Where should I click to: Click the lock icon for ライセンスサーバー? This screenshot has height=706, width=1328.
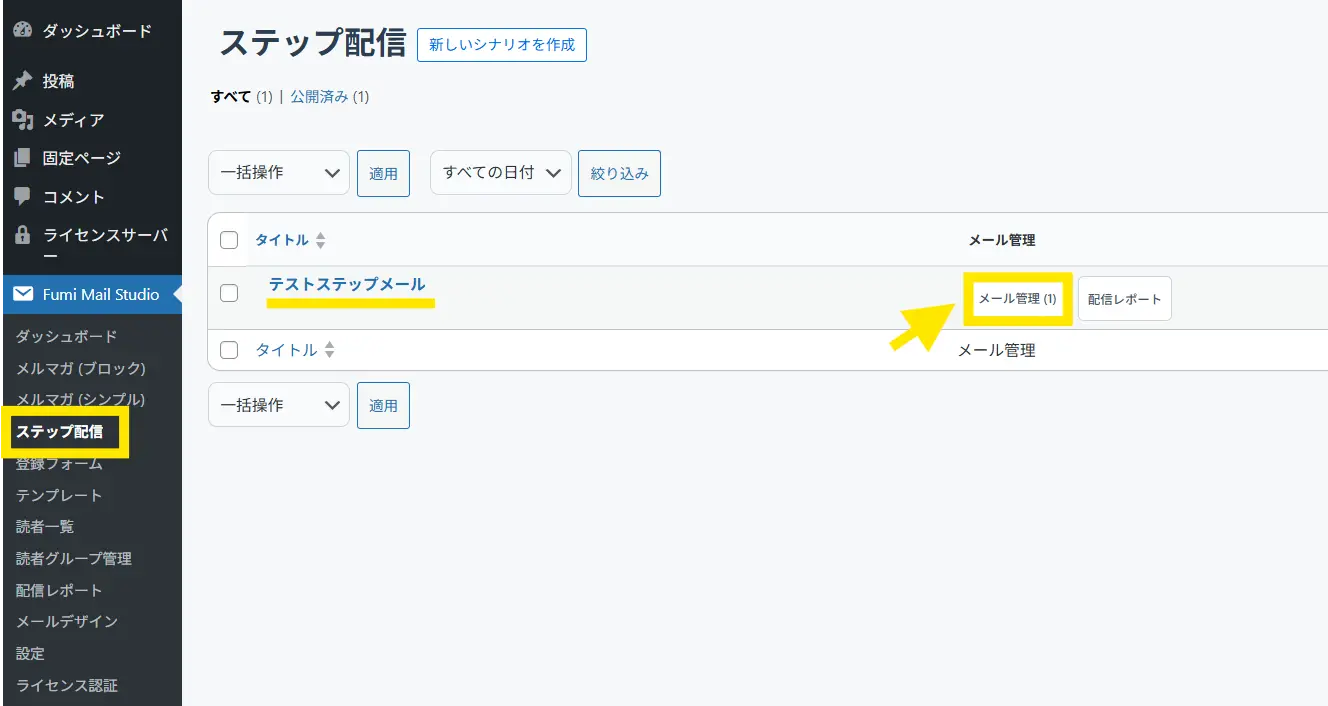tap(22, 236)
